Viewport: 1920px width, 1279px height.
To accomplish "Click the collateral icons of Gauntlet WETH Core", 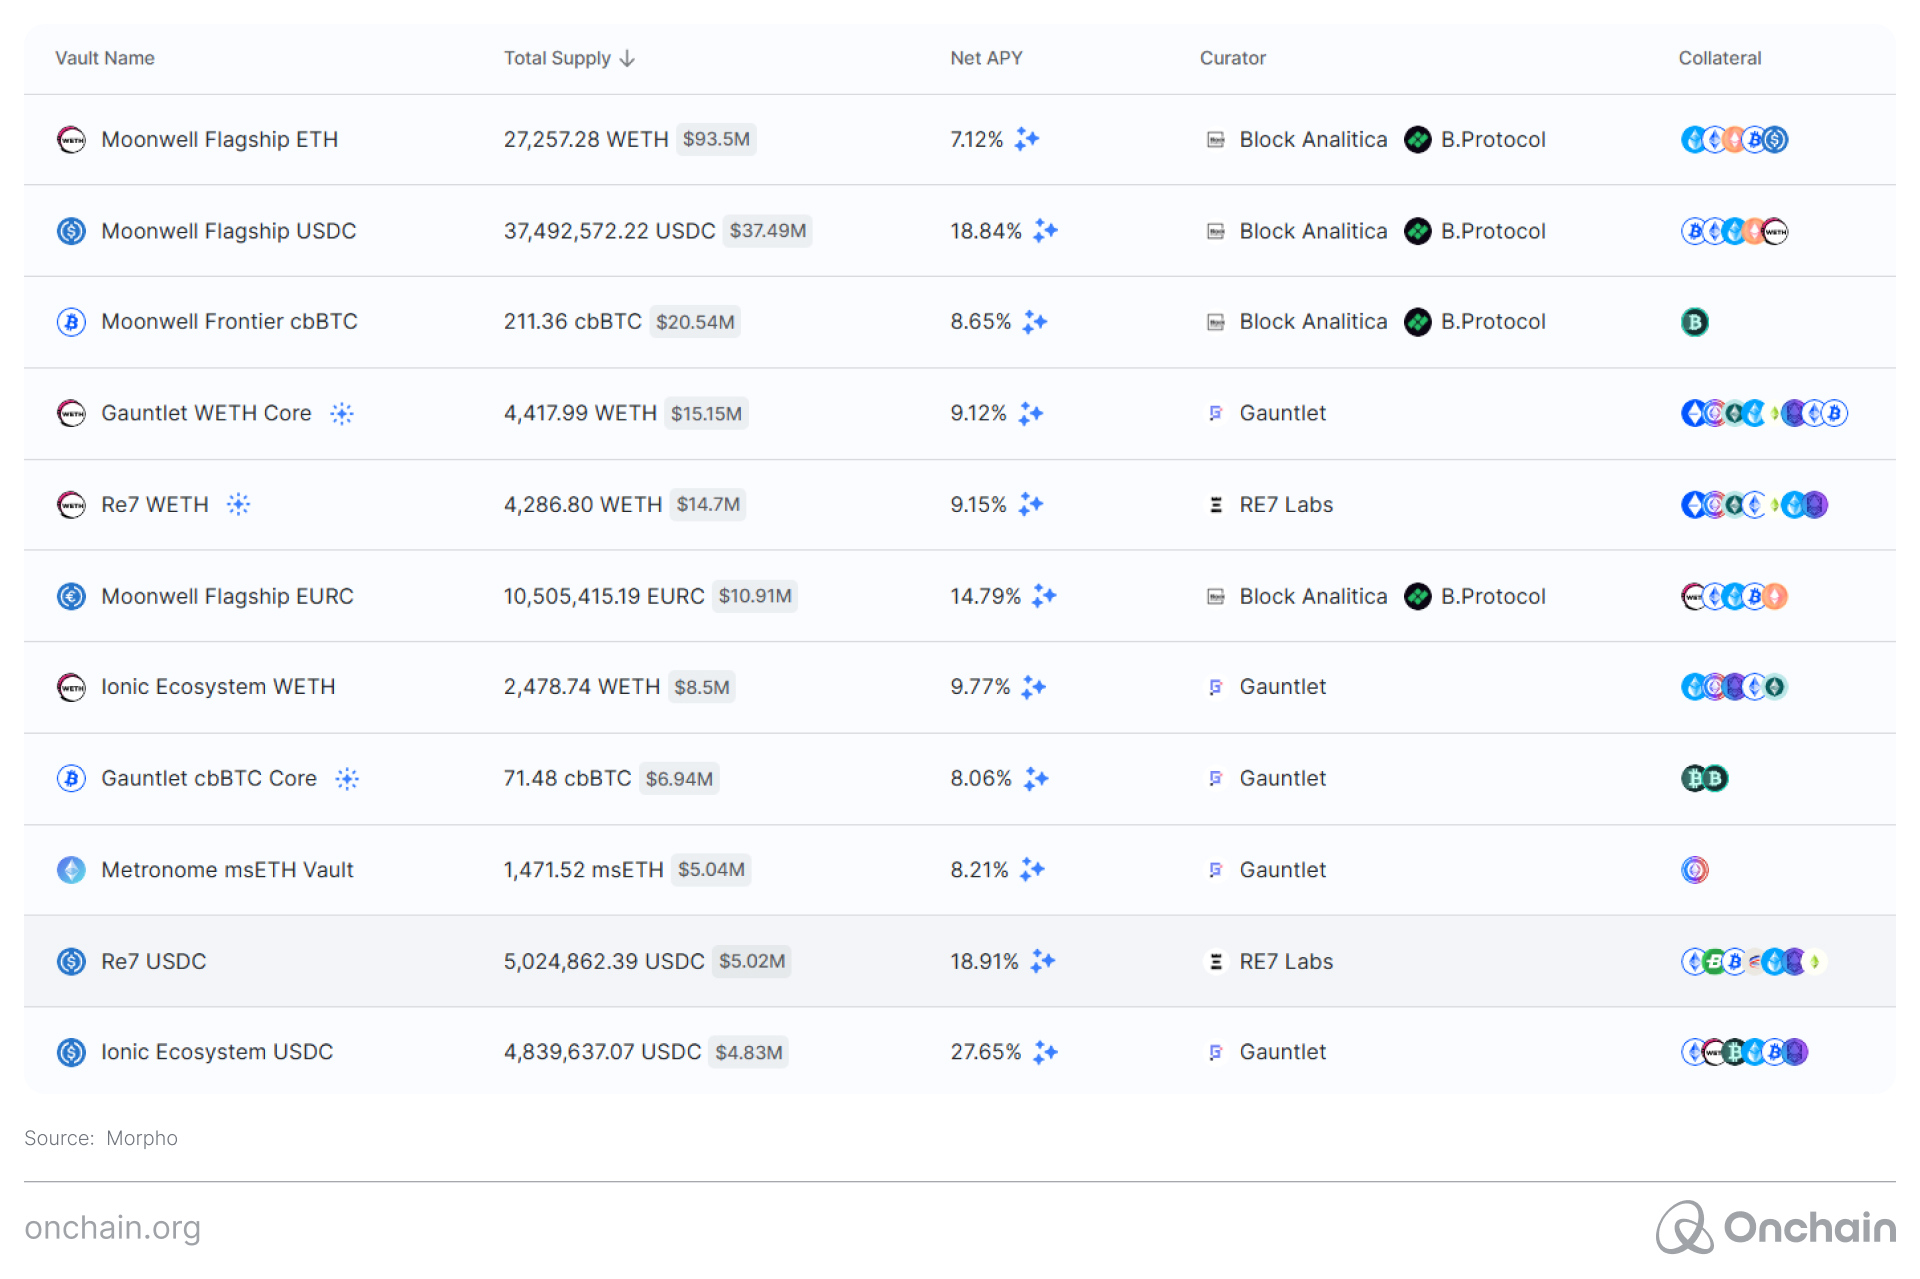I will [x=1764, y=413].
